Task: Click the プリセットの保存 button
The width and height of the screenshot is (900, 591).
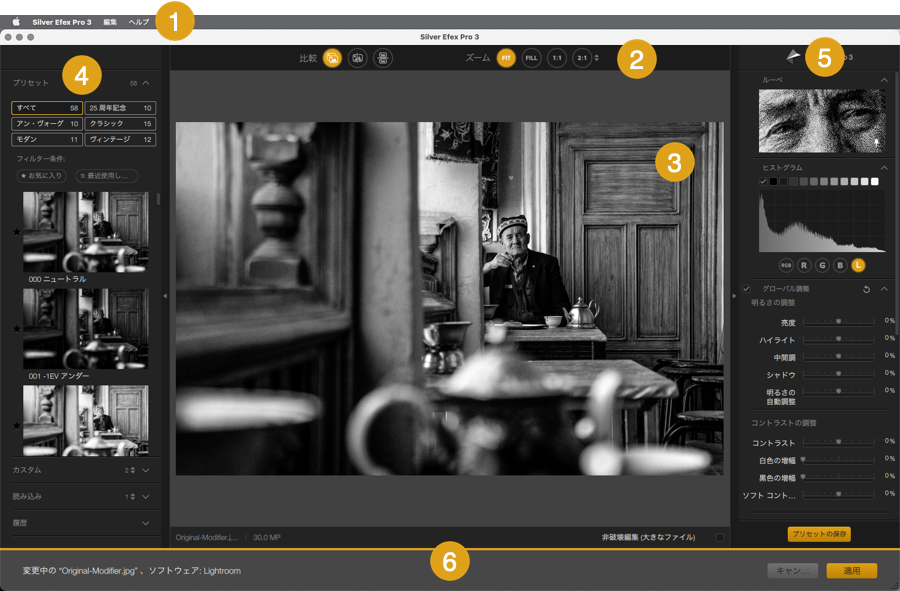Action: 819,534
